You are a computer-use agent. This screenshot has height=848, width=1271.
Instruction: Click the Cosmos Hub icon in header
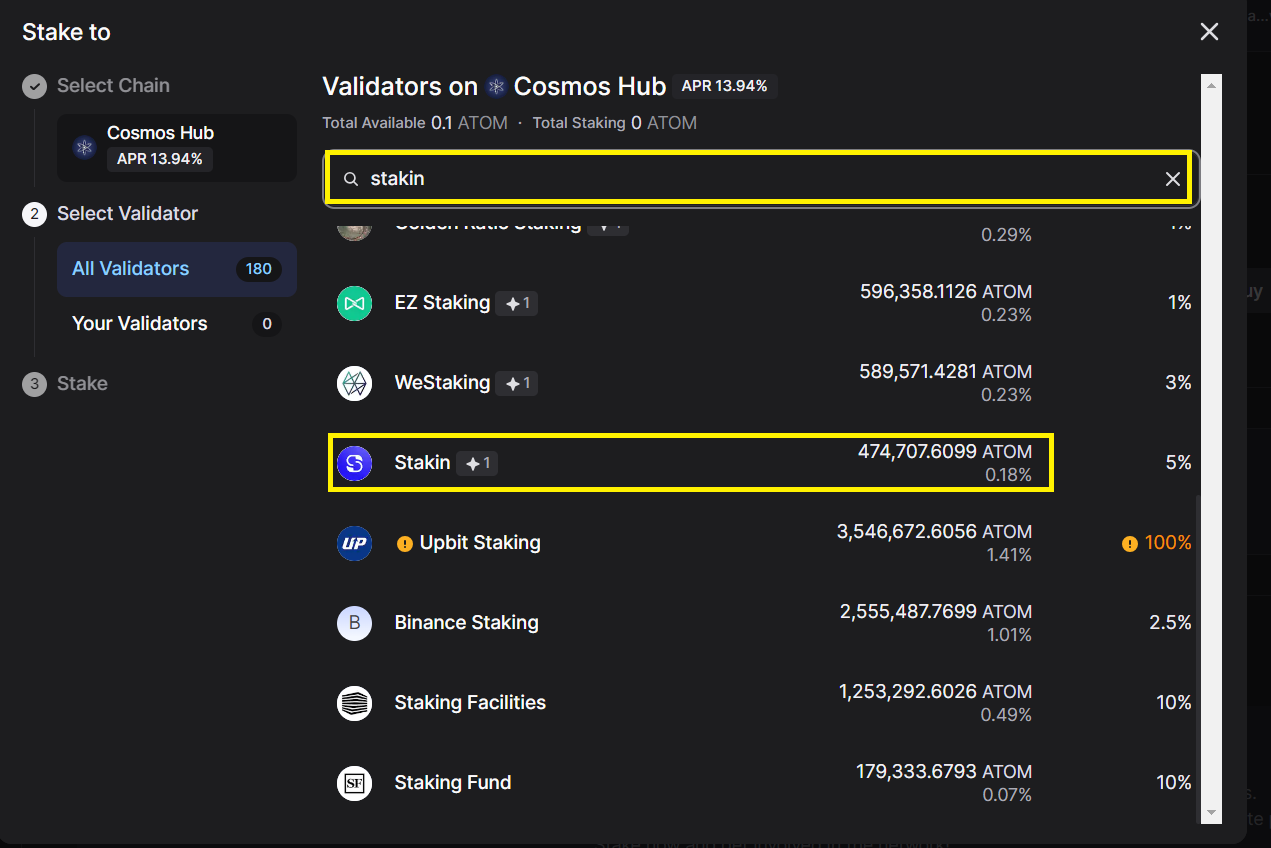point(496,87)
